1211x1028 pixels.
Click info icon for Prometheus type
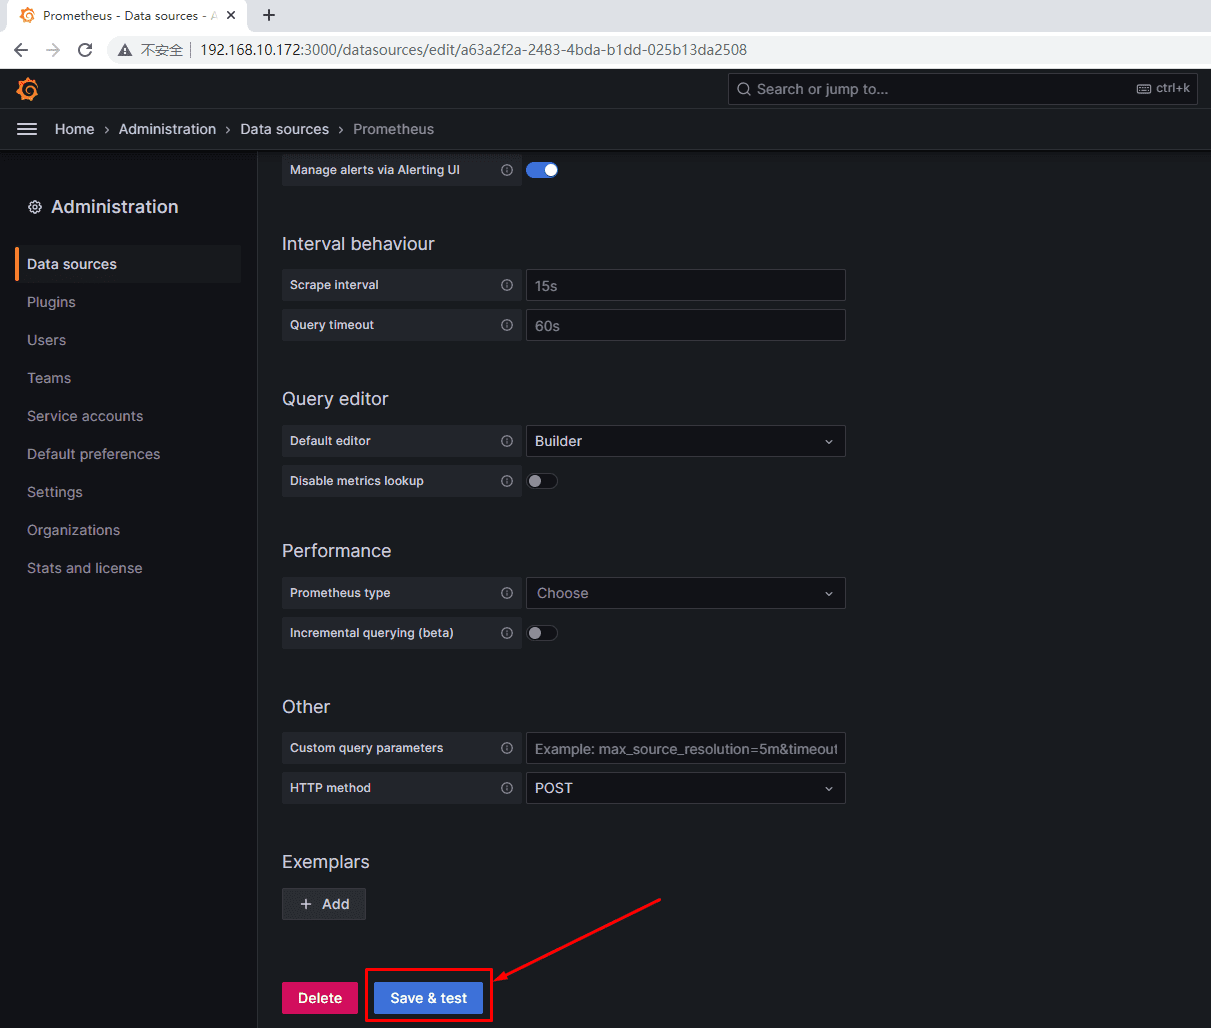pos(507,593)
